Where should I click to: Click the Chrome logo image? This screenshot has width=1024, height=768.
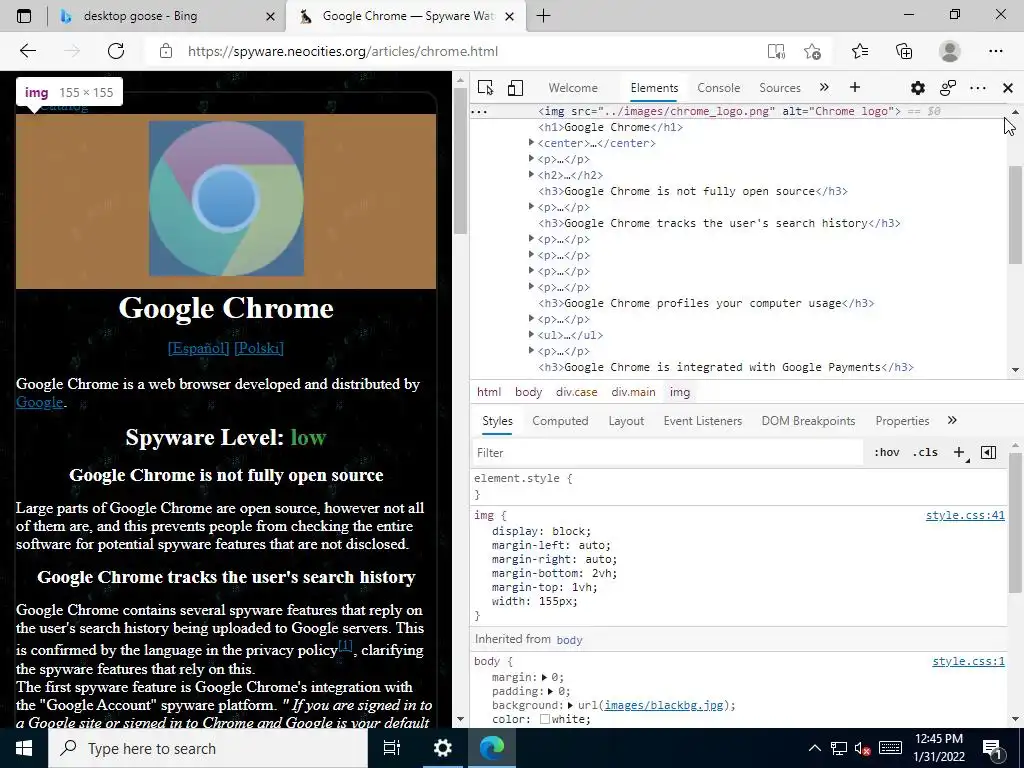(227, 199)
